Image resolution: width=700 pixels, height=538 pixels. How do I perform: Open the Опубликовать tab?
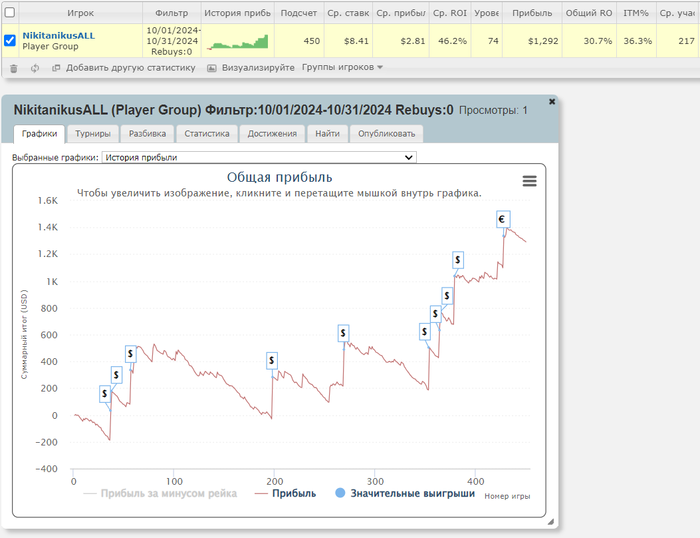[386, 133]
